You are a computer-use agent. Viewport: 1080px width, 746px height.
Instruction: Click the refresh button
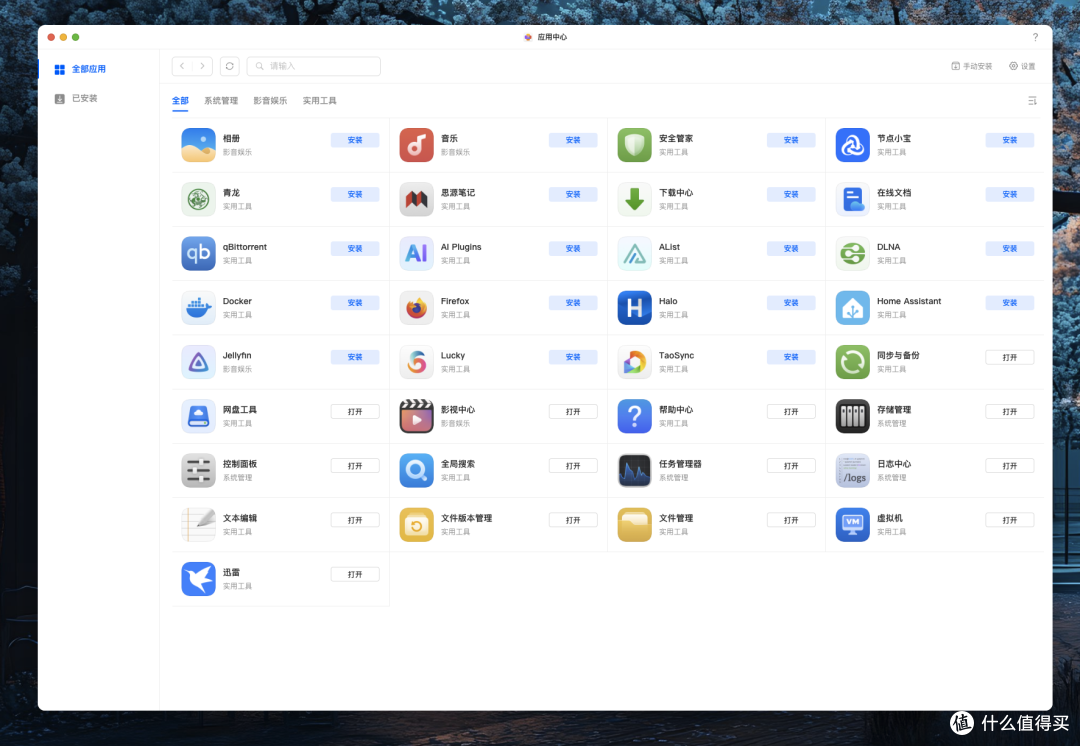229,66
